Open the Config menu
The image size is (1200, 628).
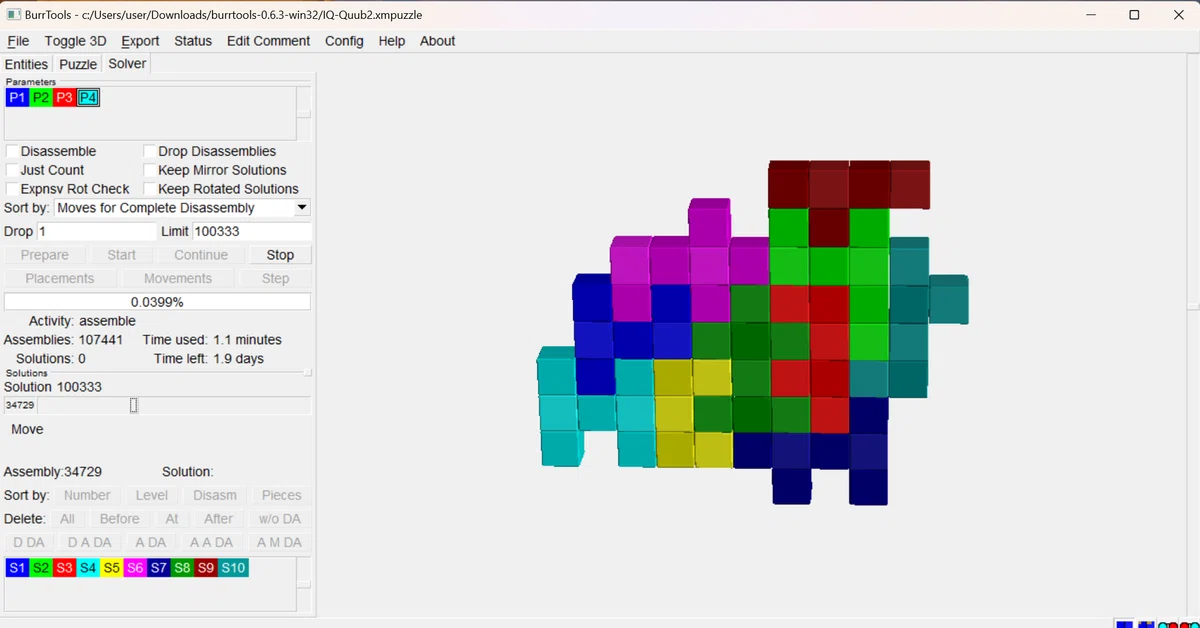[344, 41]
